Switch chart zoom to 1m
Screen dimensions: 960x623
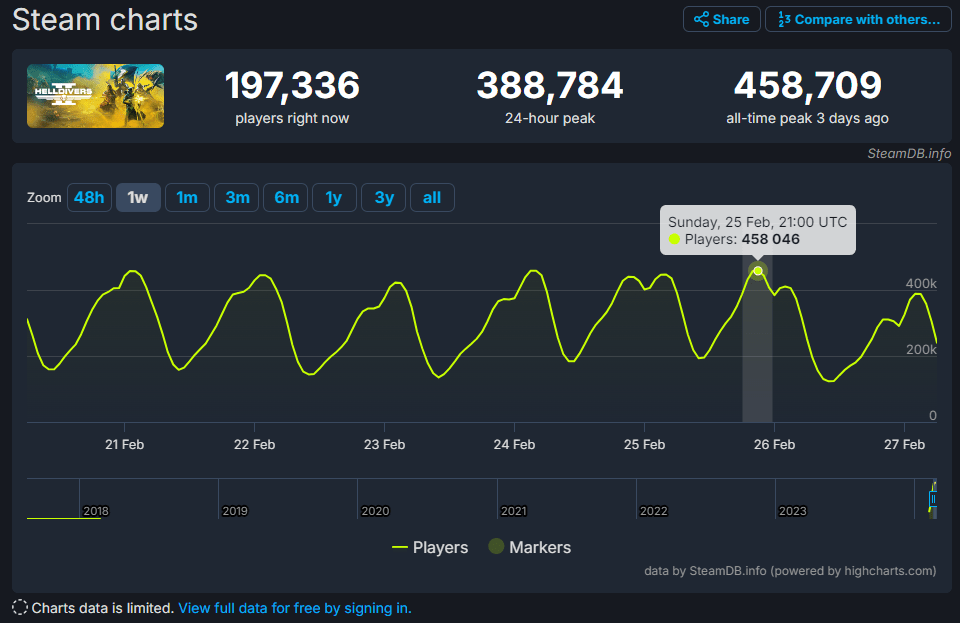[x=187, y=198]
